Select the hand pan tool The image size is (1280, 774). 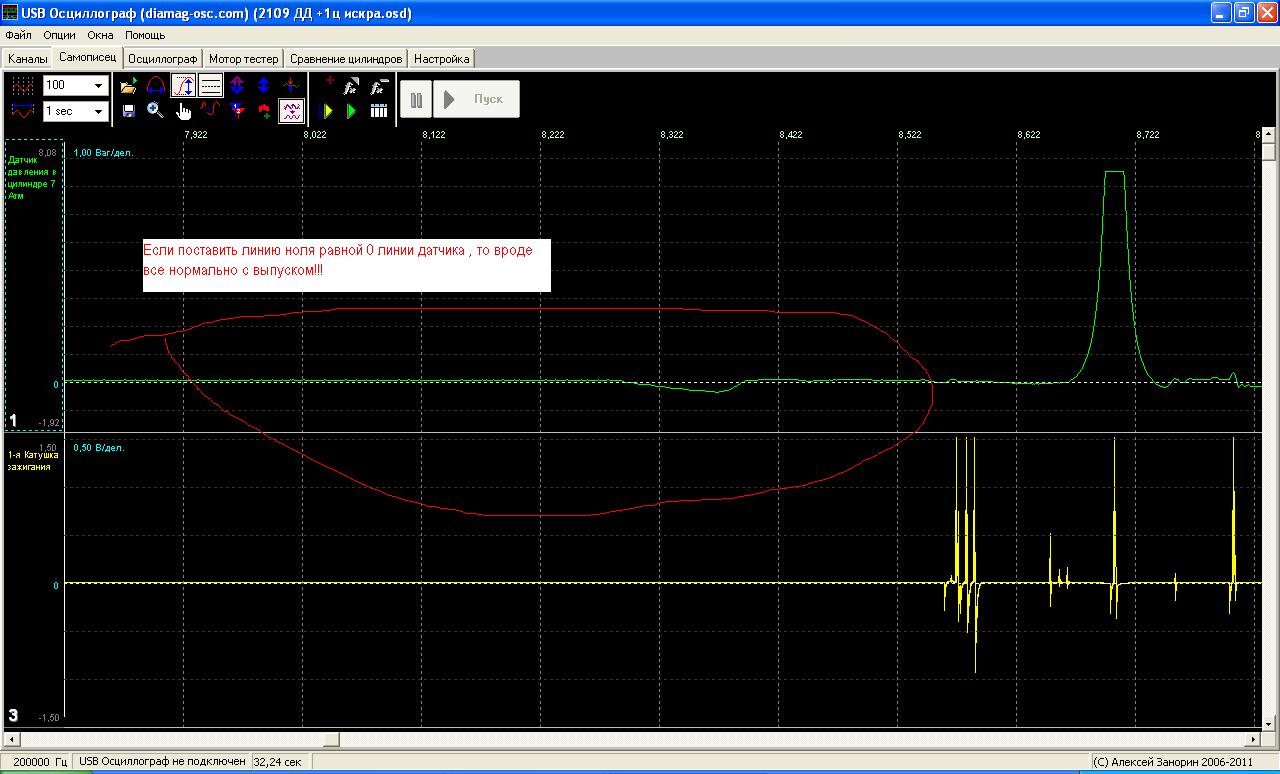[183, 111]
